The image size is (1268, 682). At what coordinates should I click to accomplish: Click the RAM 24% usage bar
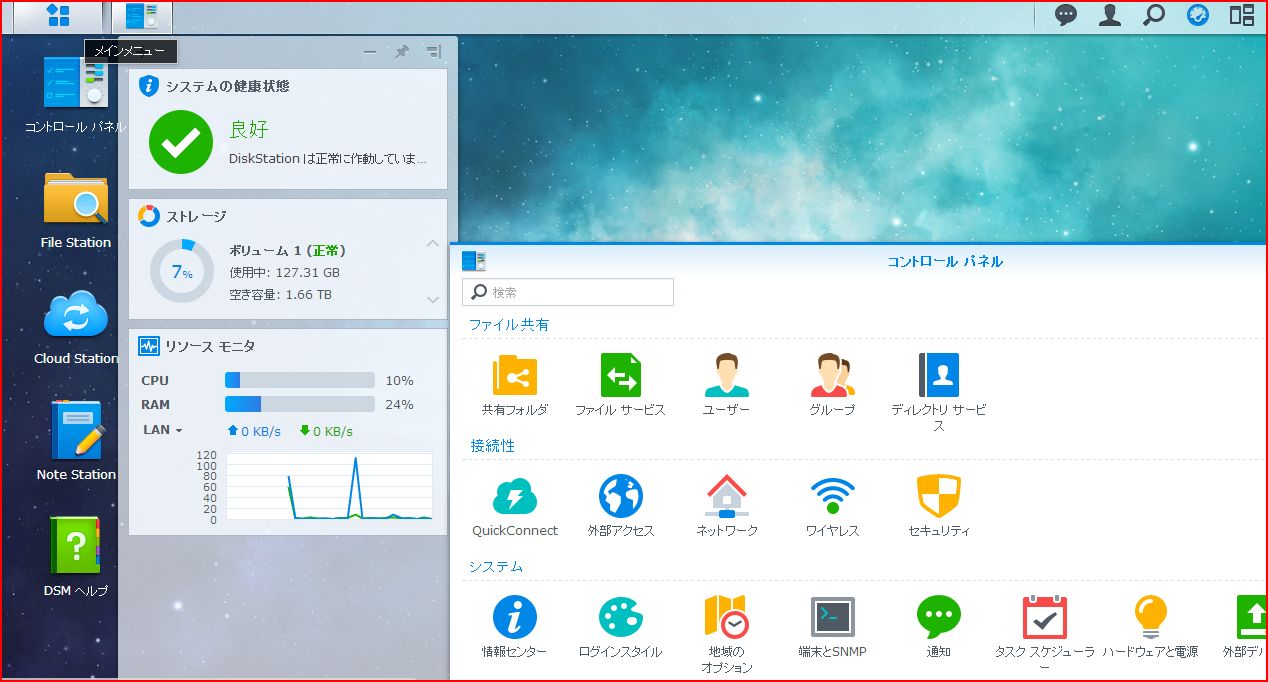pos(300,404)
